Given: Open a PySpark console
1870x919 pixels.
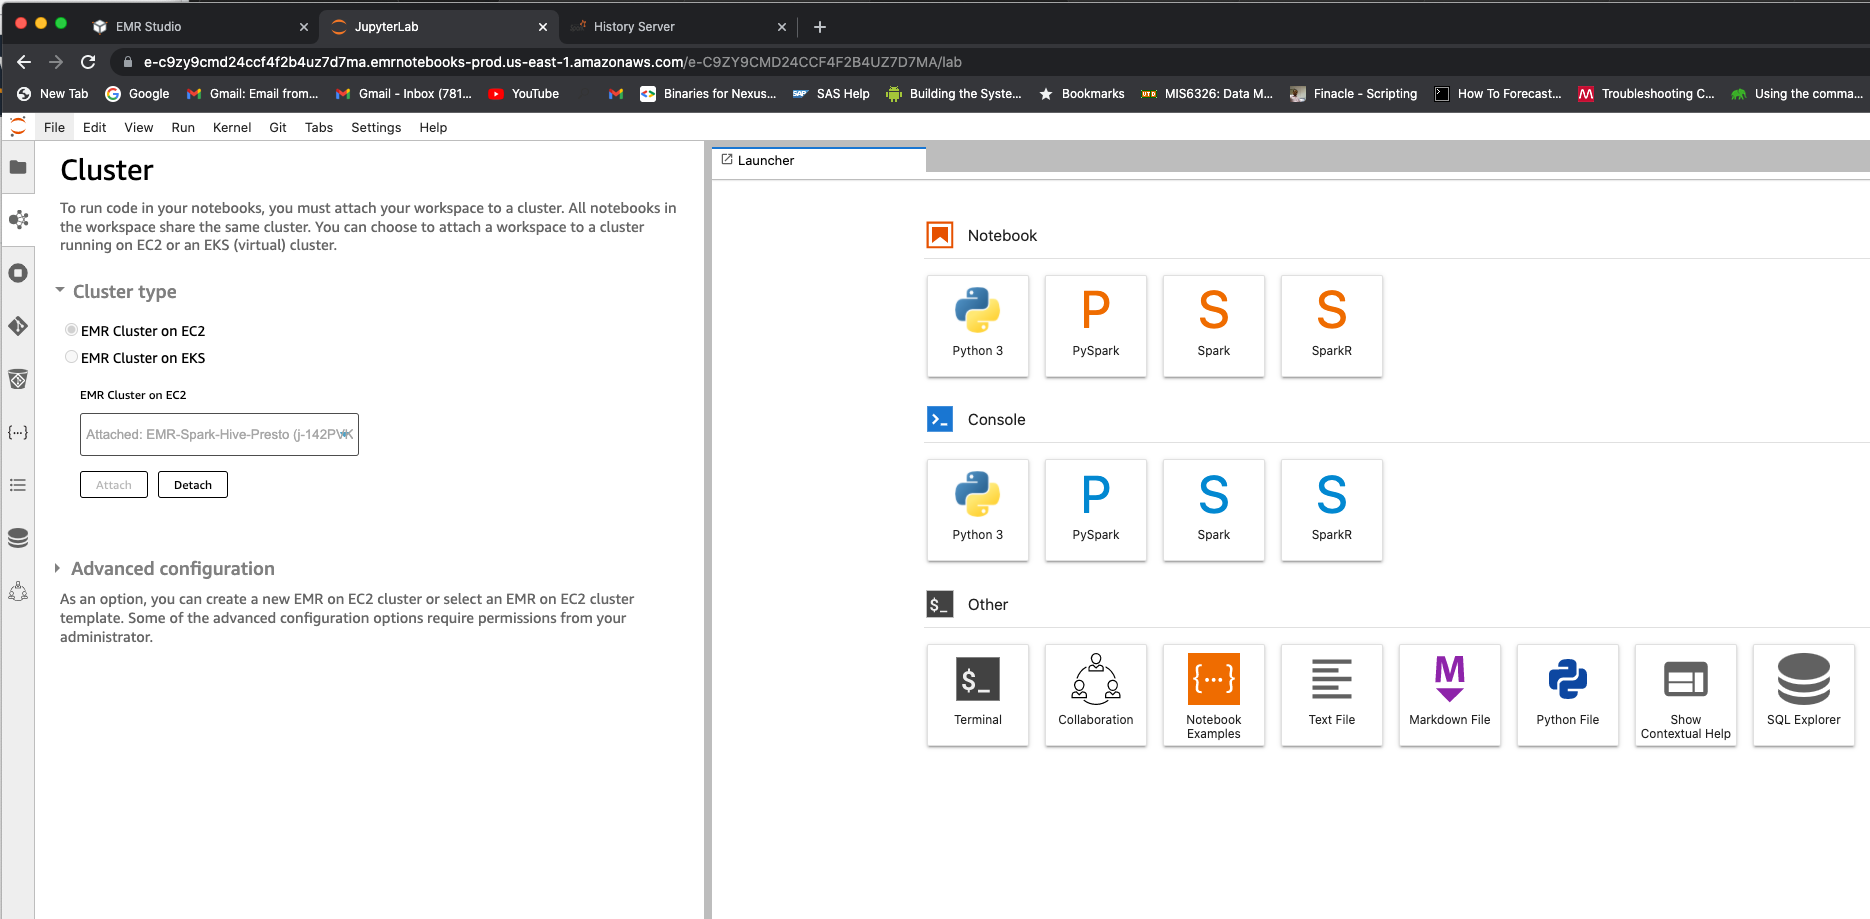Looking at the screenshot, I should pos(1096,510).
